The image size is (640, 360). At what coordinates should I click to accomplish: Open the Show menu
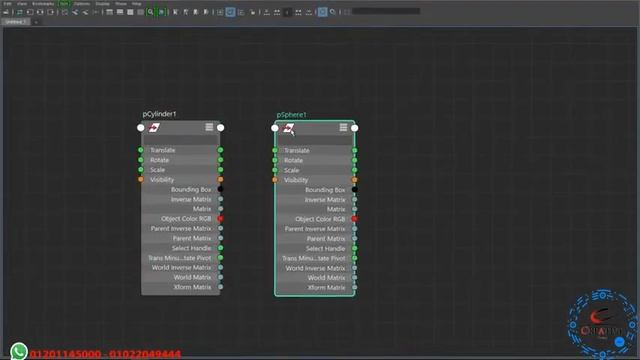tap(121, 4)
